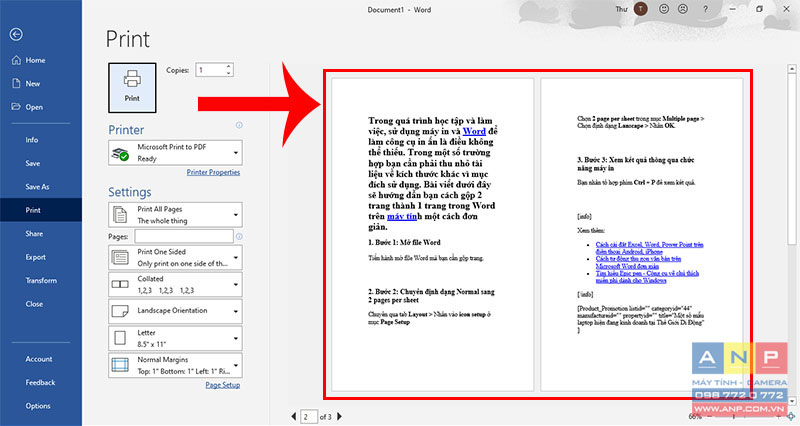Choose Save in the sidebar

click(41, 163)
